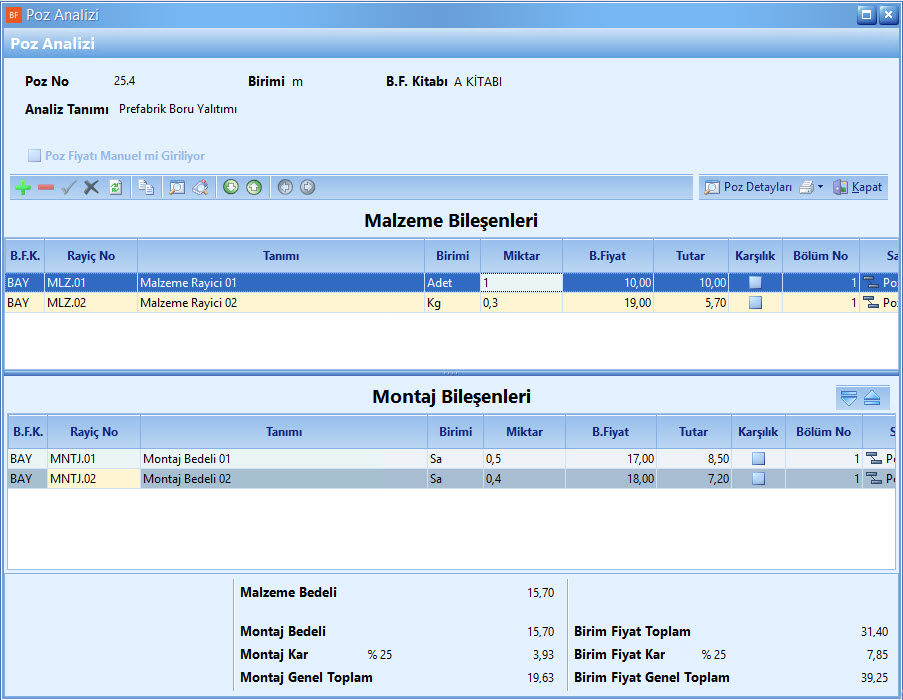Expand Montaj Bileşenleri panel with up arrow
This screenshot has height=700, width=903.
[x=872, y=398]
